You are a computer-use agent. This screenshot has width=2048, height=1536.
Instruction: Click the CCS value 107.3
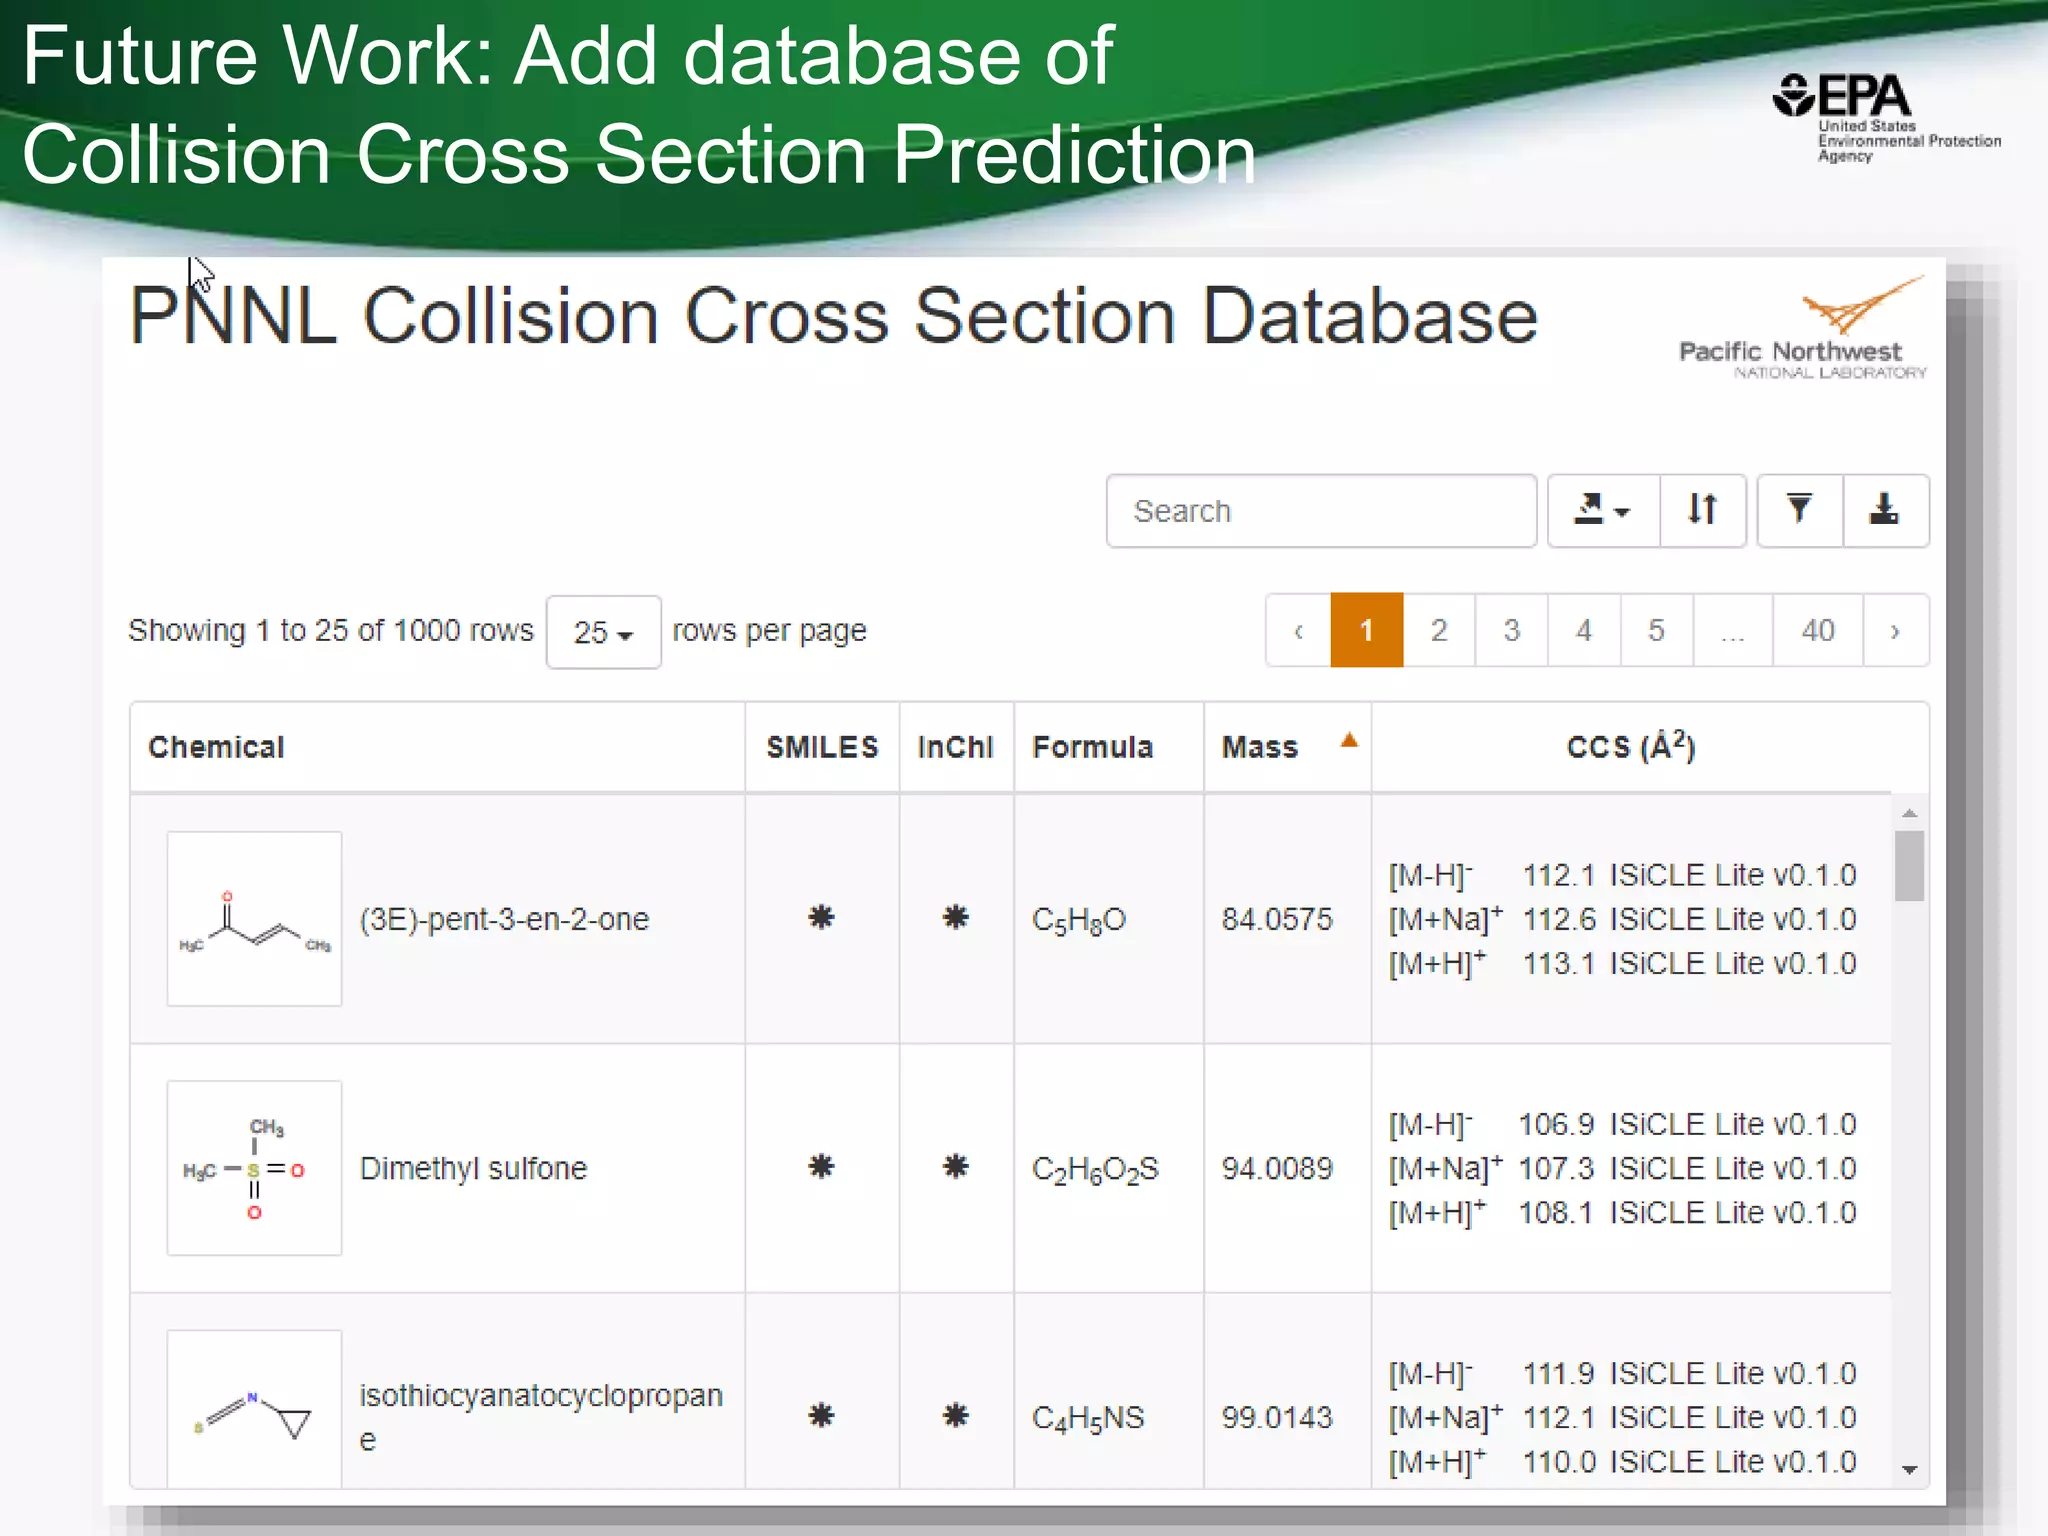pyautogui.click(x=1556, y=1168)
